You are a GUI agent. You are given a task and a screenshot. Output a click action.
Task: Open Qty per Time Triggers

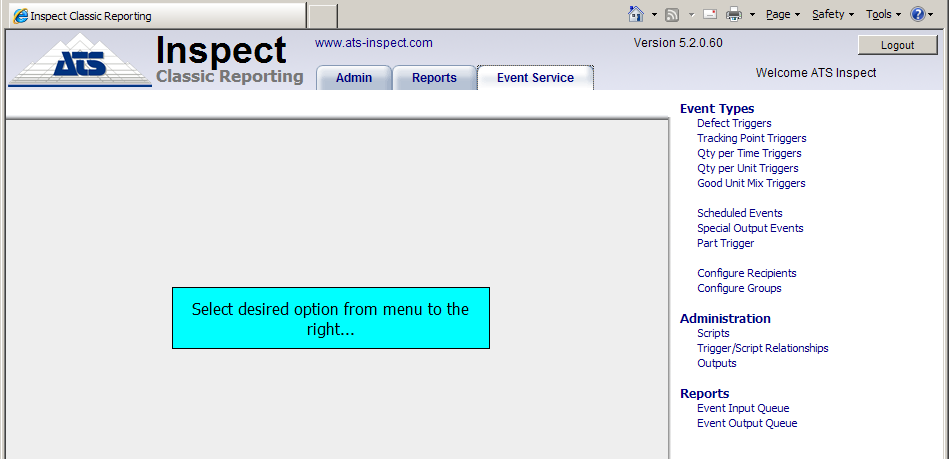coord(749,153)
